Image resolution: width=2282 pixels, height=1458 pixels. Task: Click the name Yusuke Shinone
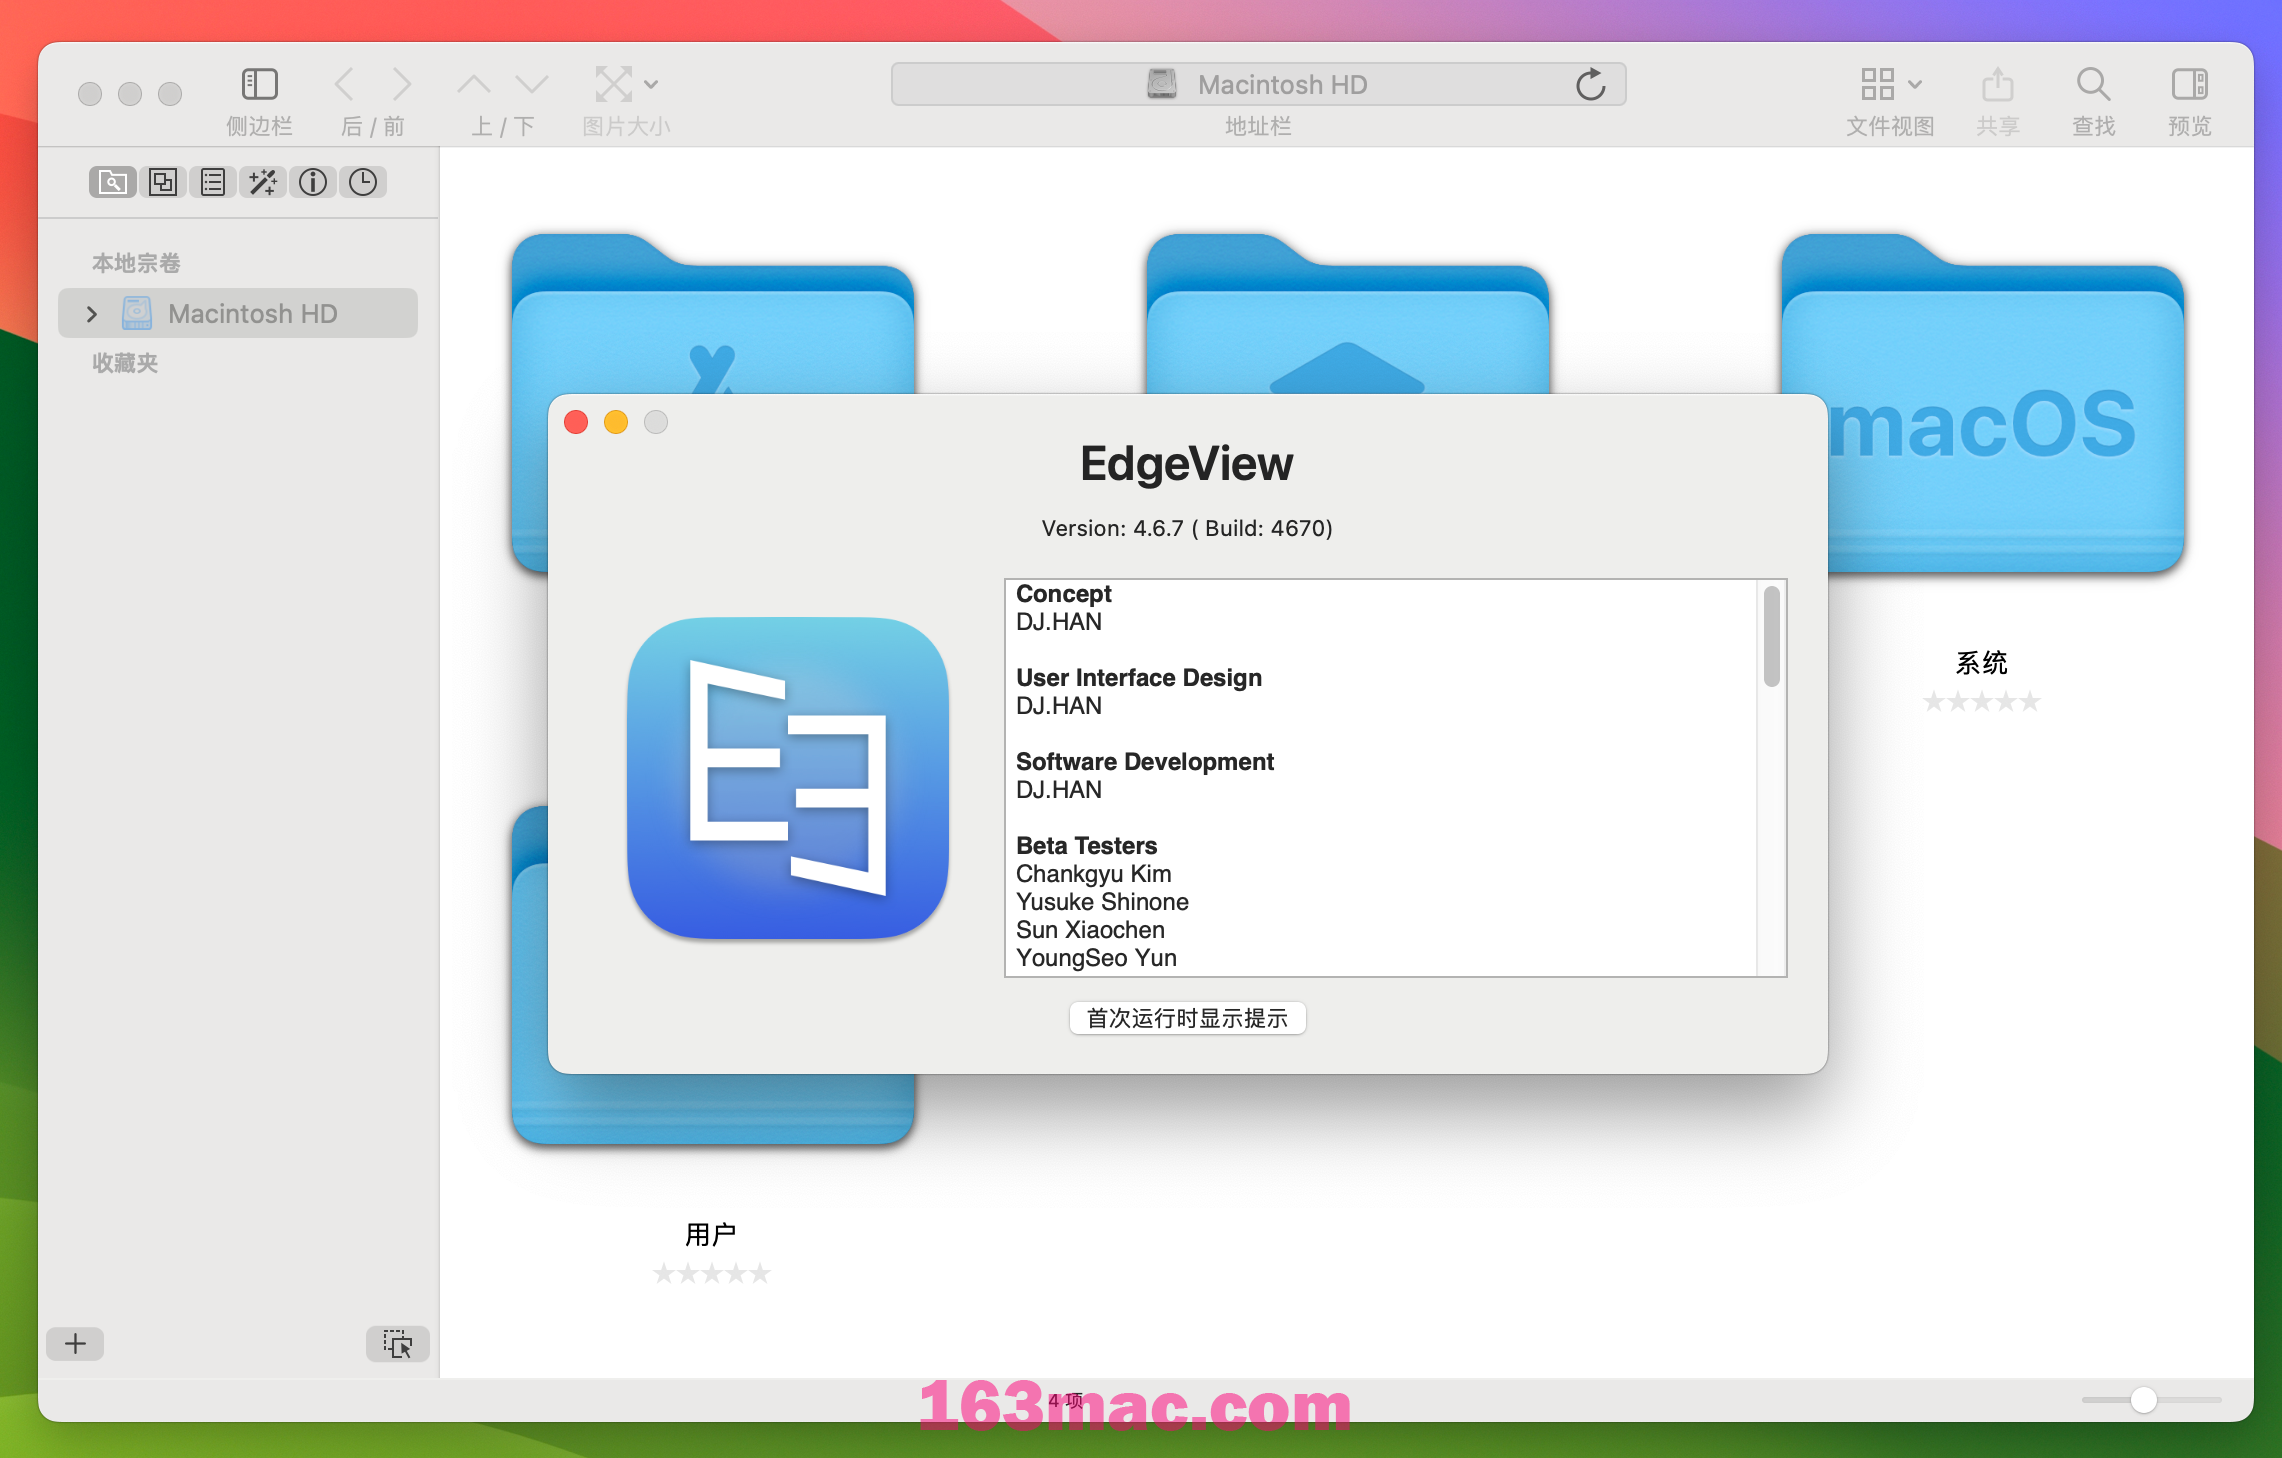1102,902
